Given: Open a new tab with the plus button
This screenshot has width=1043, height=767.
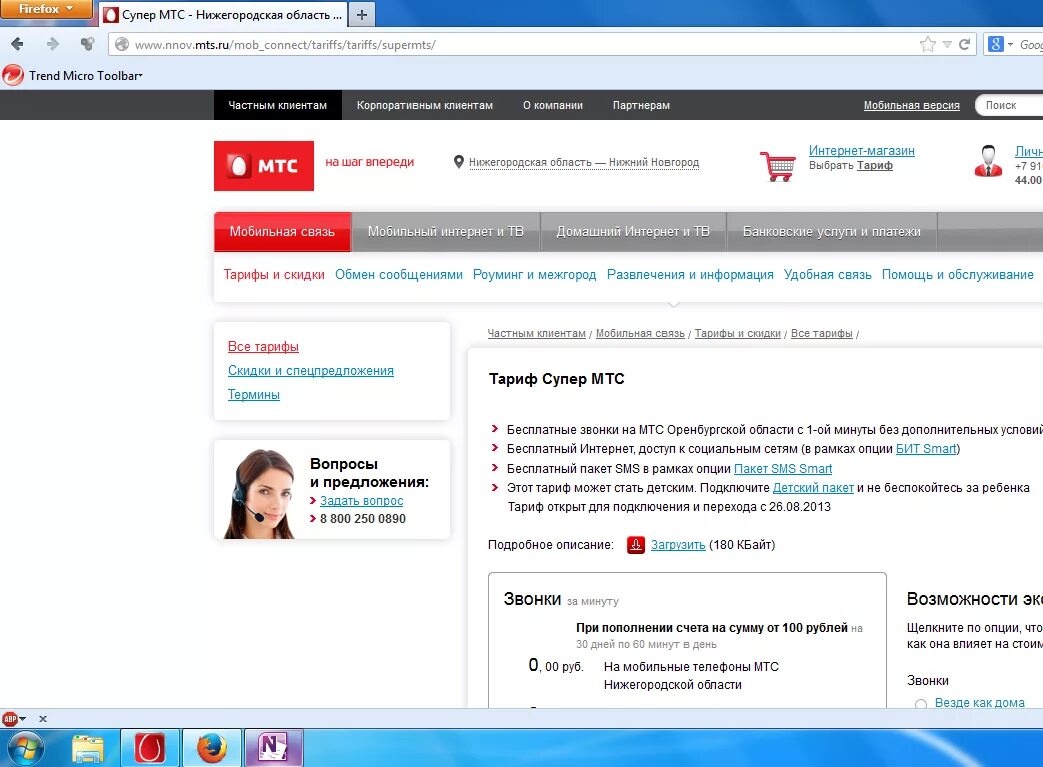Looking at the screenshot, I should click(x=362, y=15).
